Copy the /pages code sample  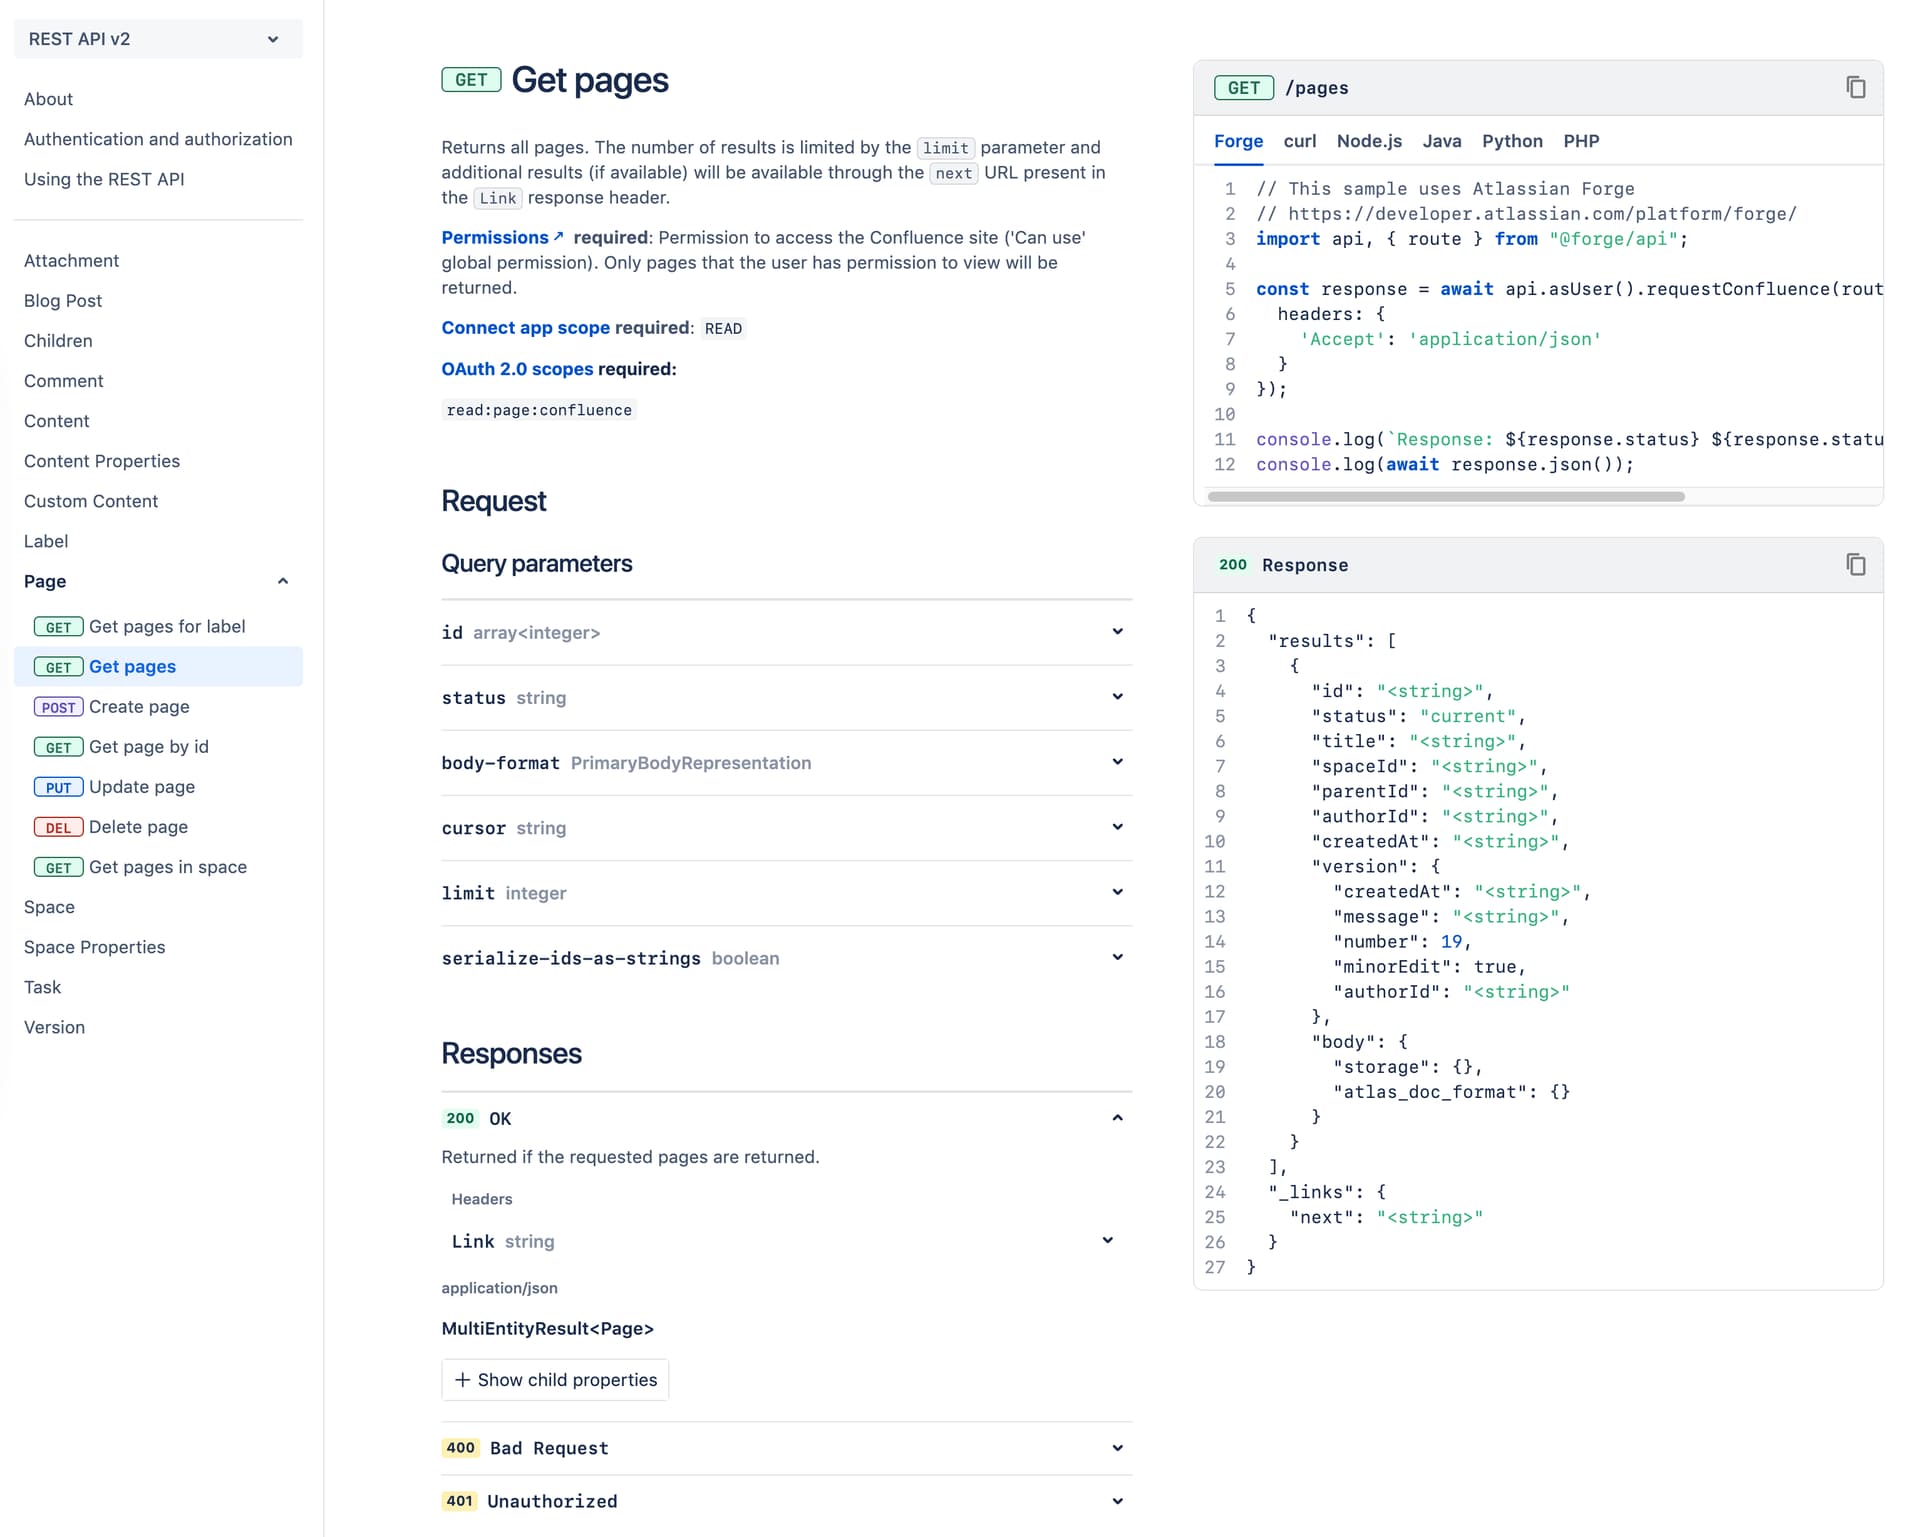(x=1855, y=87)
